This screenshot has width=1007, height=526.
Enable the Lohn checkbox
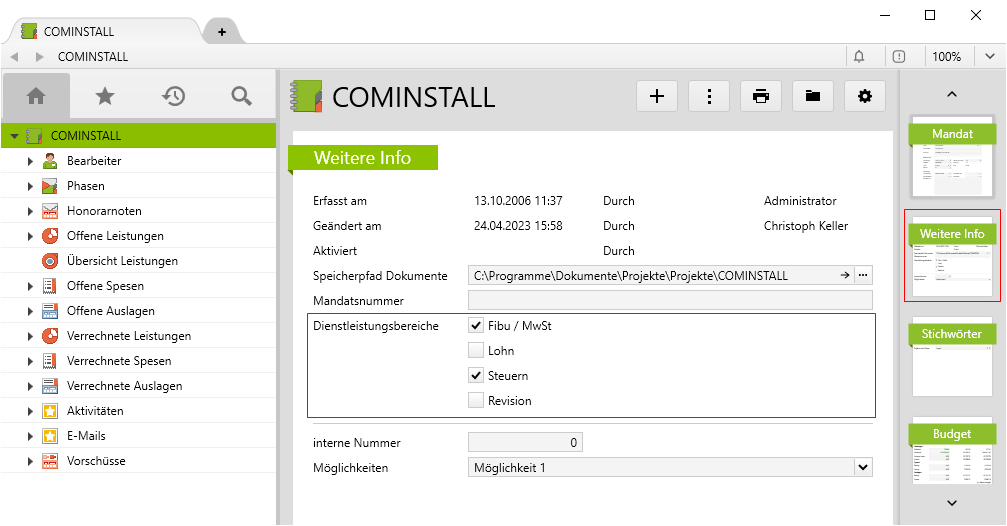(x=476, y=351)
